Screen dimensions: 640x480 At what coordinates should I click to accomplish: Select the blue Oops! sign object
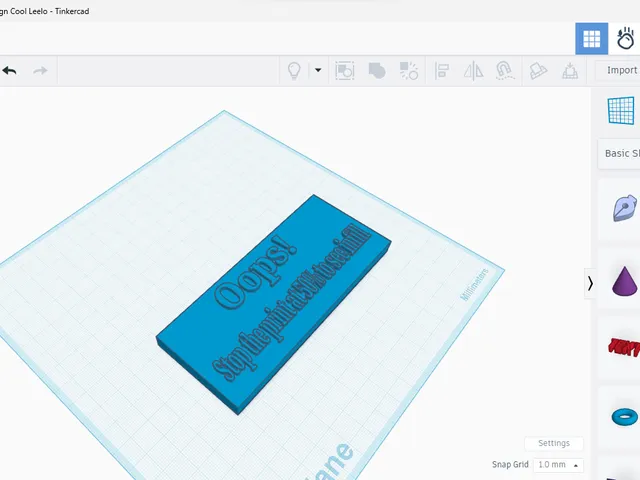pyautogui.click(x=273, y=304)
